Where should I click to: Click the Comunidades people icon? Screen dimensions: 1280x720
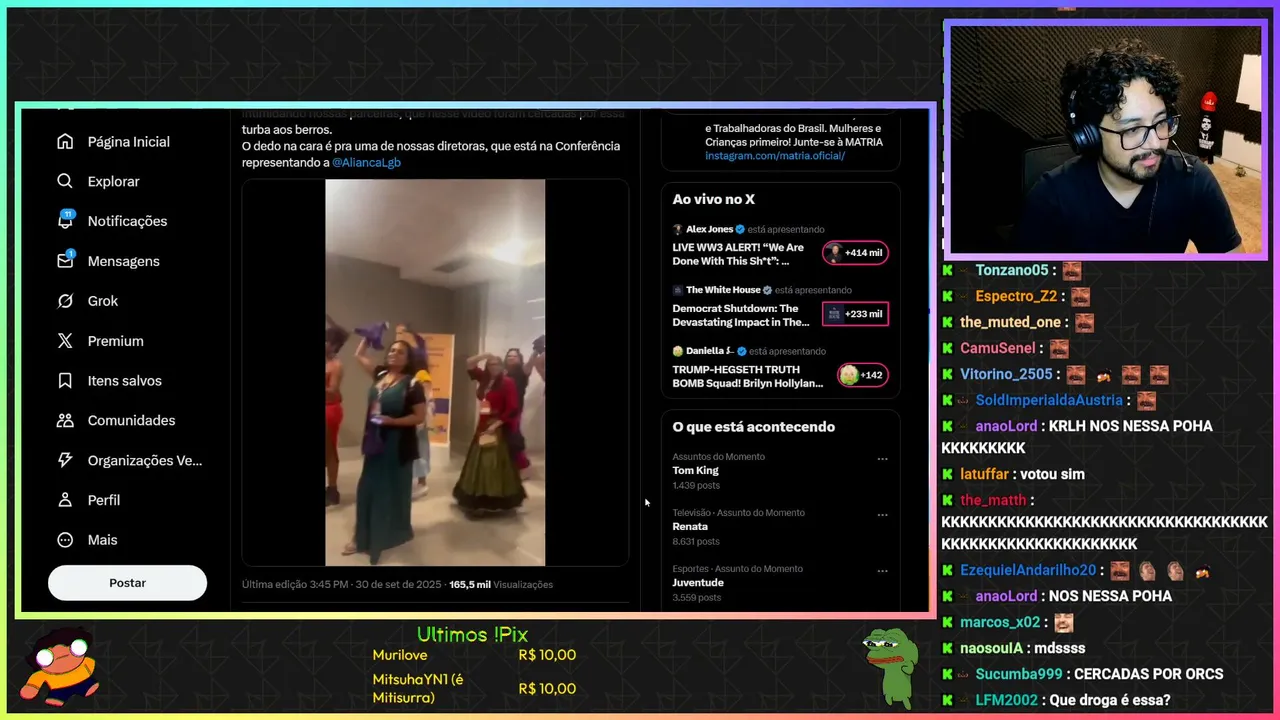pyautogui.click(x=65, y=420)
